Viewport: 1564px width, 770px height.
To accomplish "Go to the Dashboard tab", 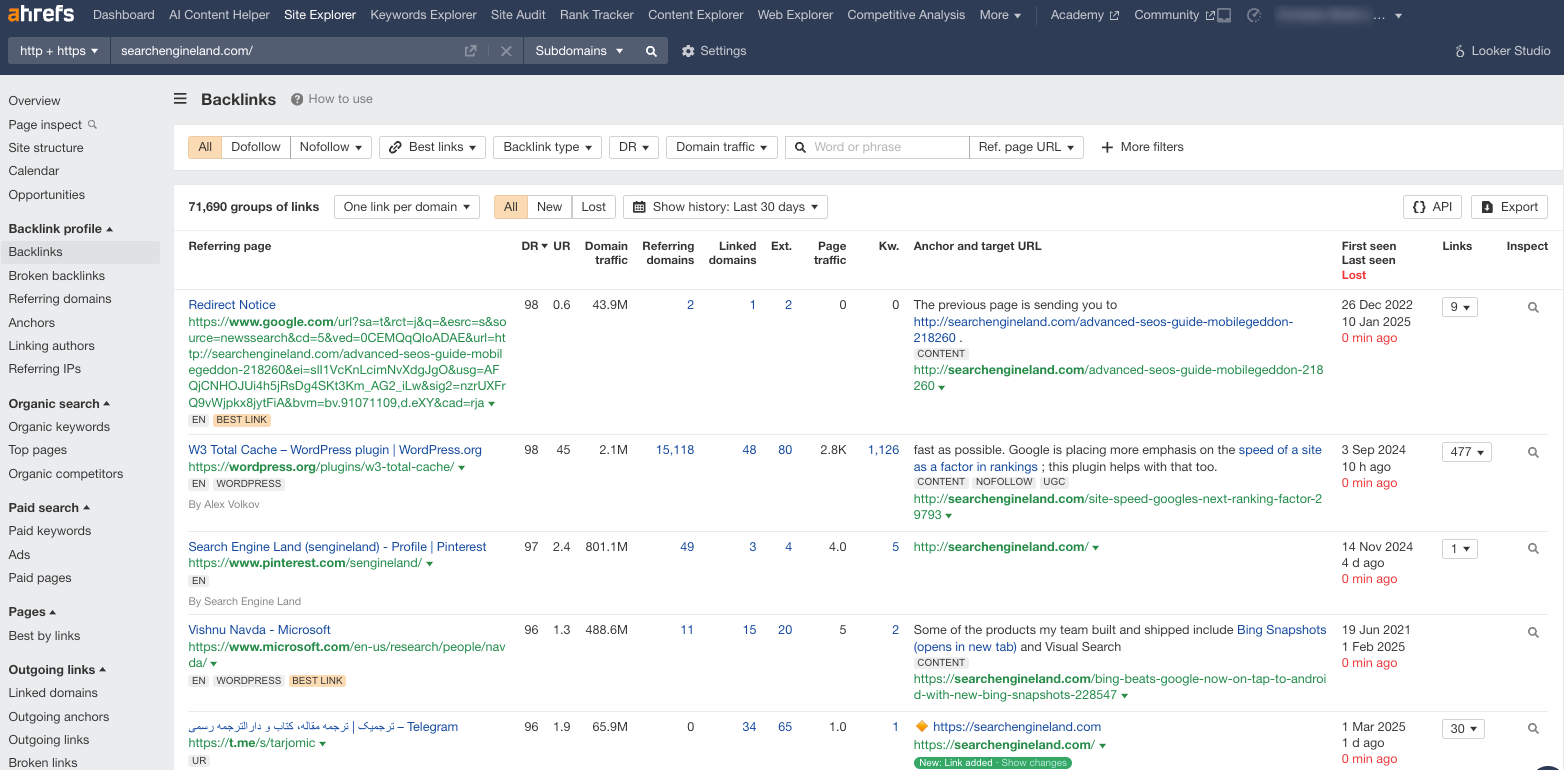I will point(123,15).
